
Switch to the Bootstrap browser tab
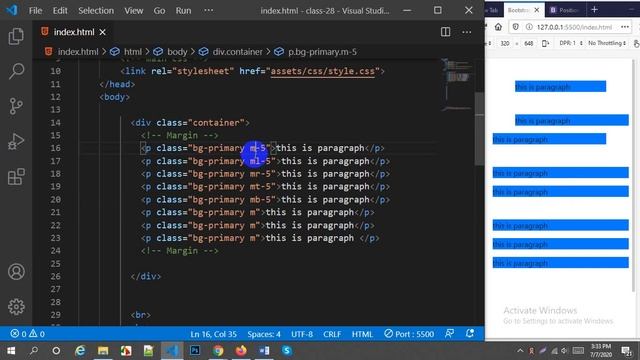pos(518,10)
